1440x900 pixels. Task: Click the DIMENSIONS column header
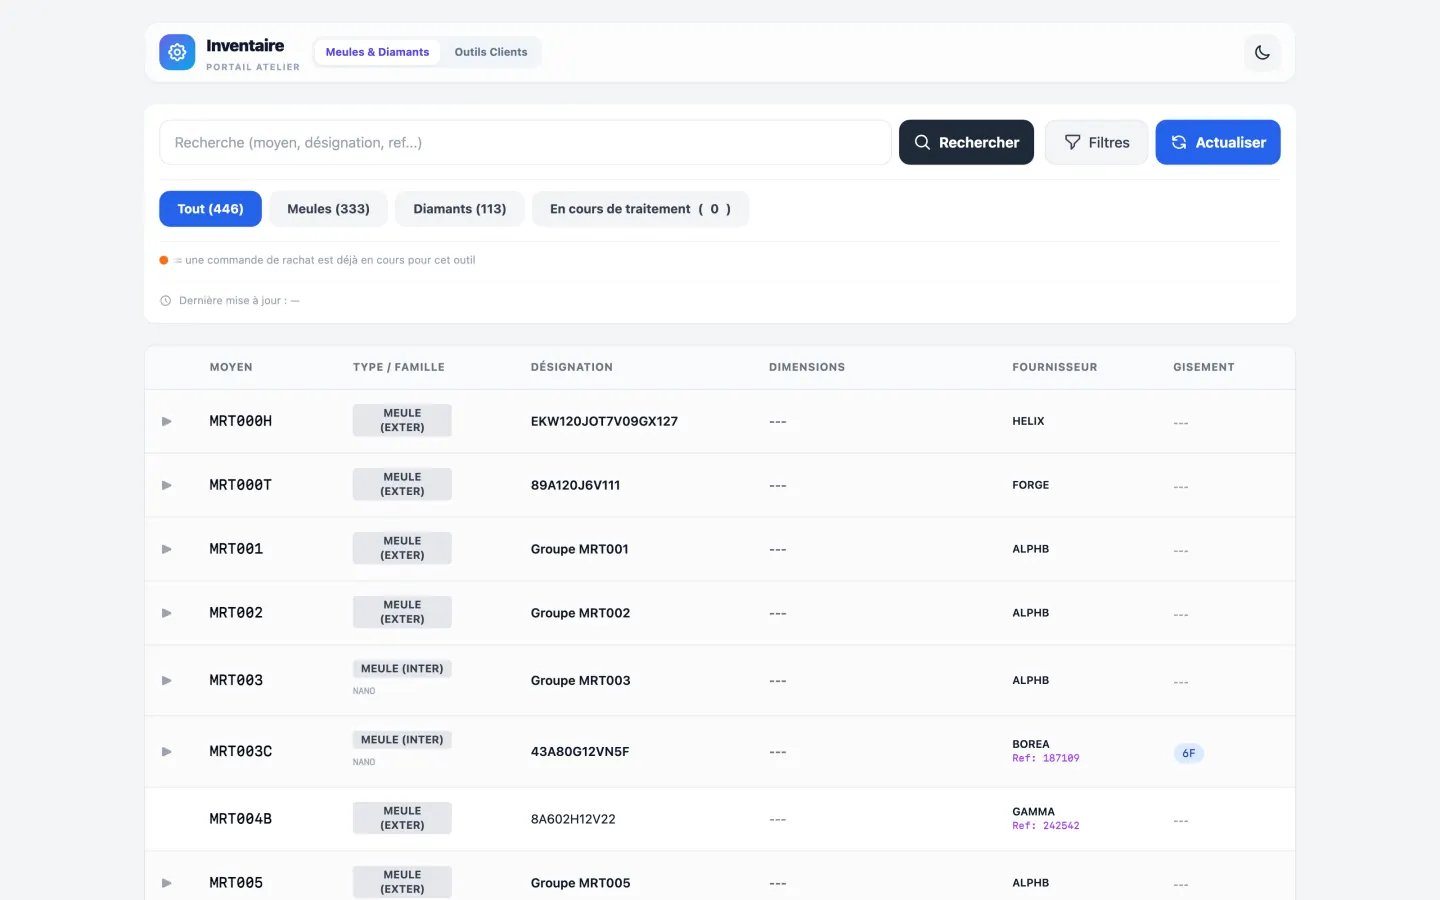(x=807, y=367)
